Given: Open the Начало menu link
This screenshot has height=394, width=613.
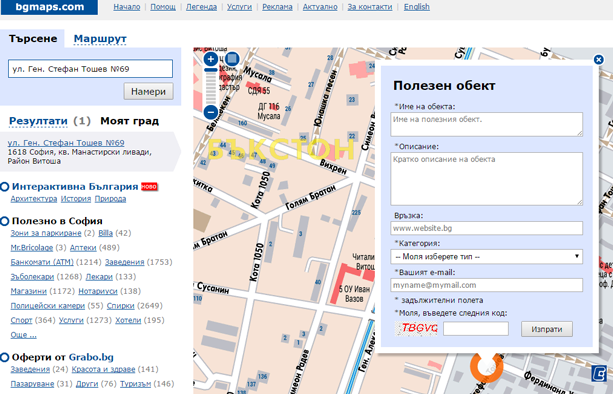Looking at the screenshot, I should tap(127, 7).
